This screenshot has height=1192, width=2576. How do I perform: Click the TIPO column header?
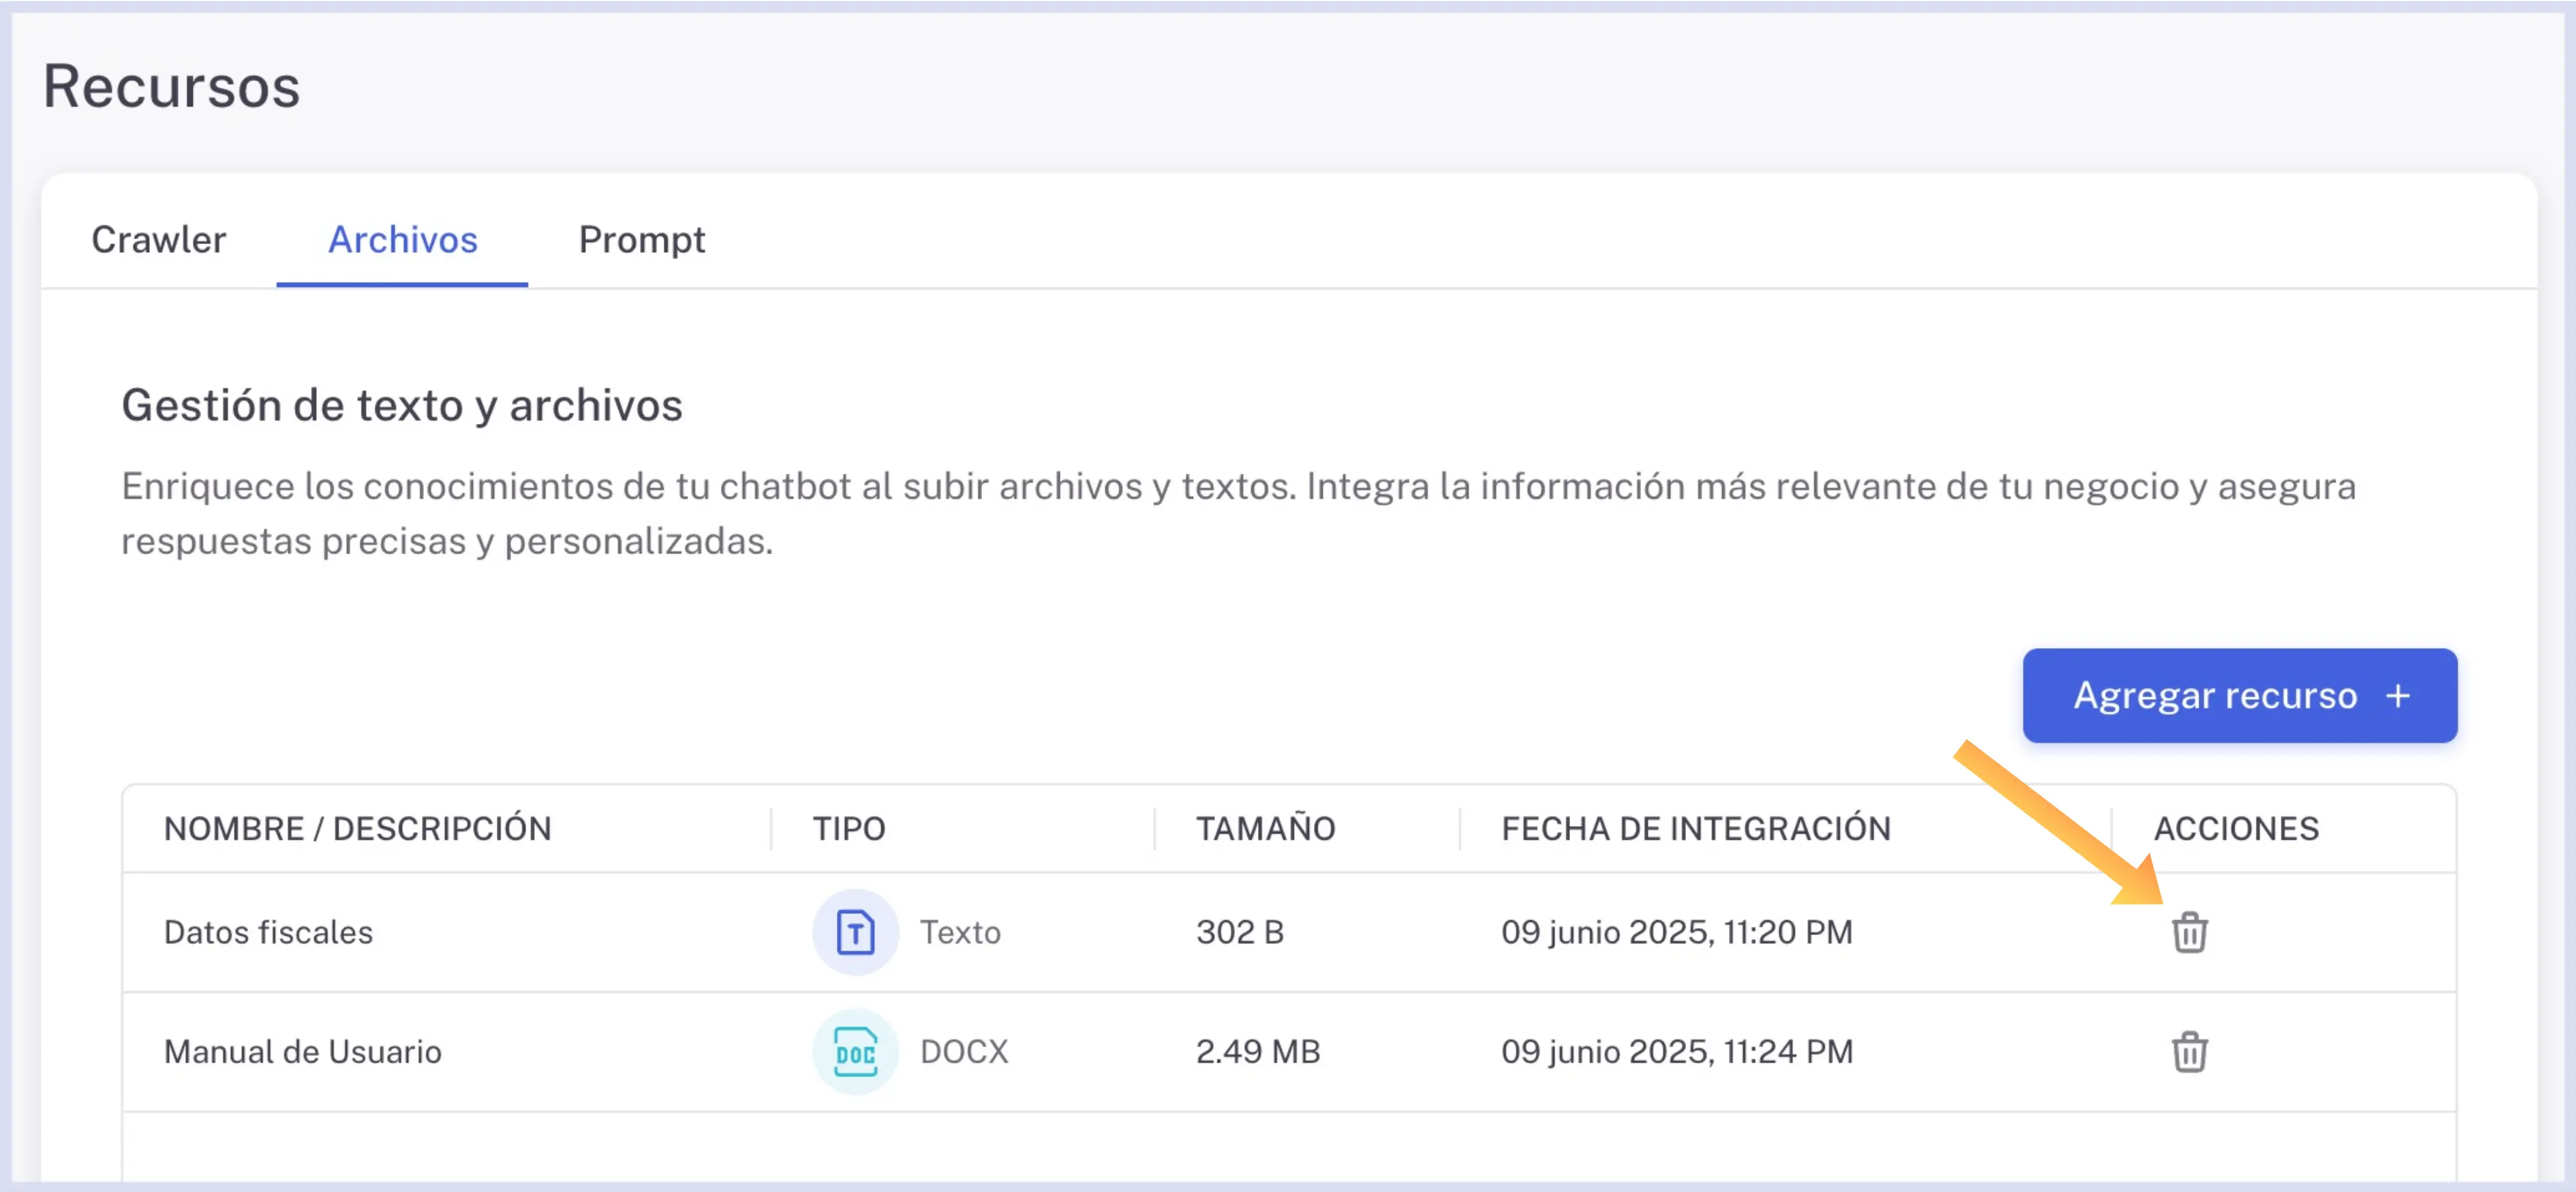coord(848,828)
